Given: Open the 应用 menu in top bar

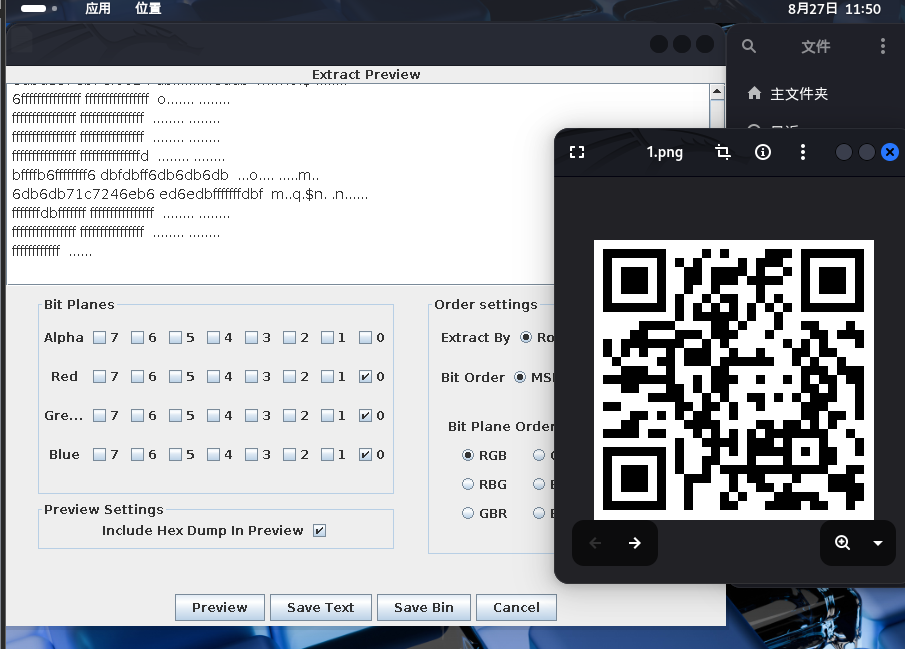Looking at the screenshot, I should (x=98, y=8).
